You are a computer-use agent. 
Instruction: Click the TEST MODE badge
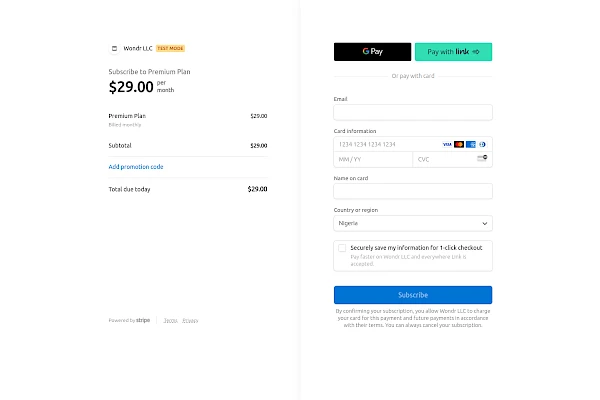tap(171, 48)
